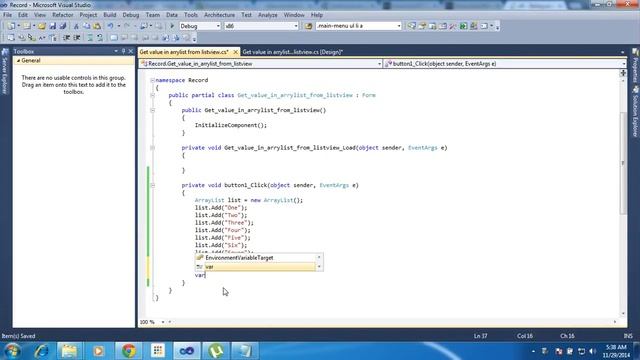
Task: Save the current file via the floppy icon
Action: (x=53, y=26)
